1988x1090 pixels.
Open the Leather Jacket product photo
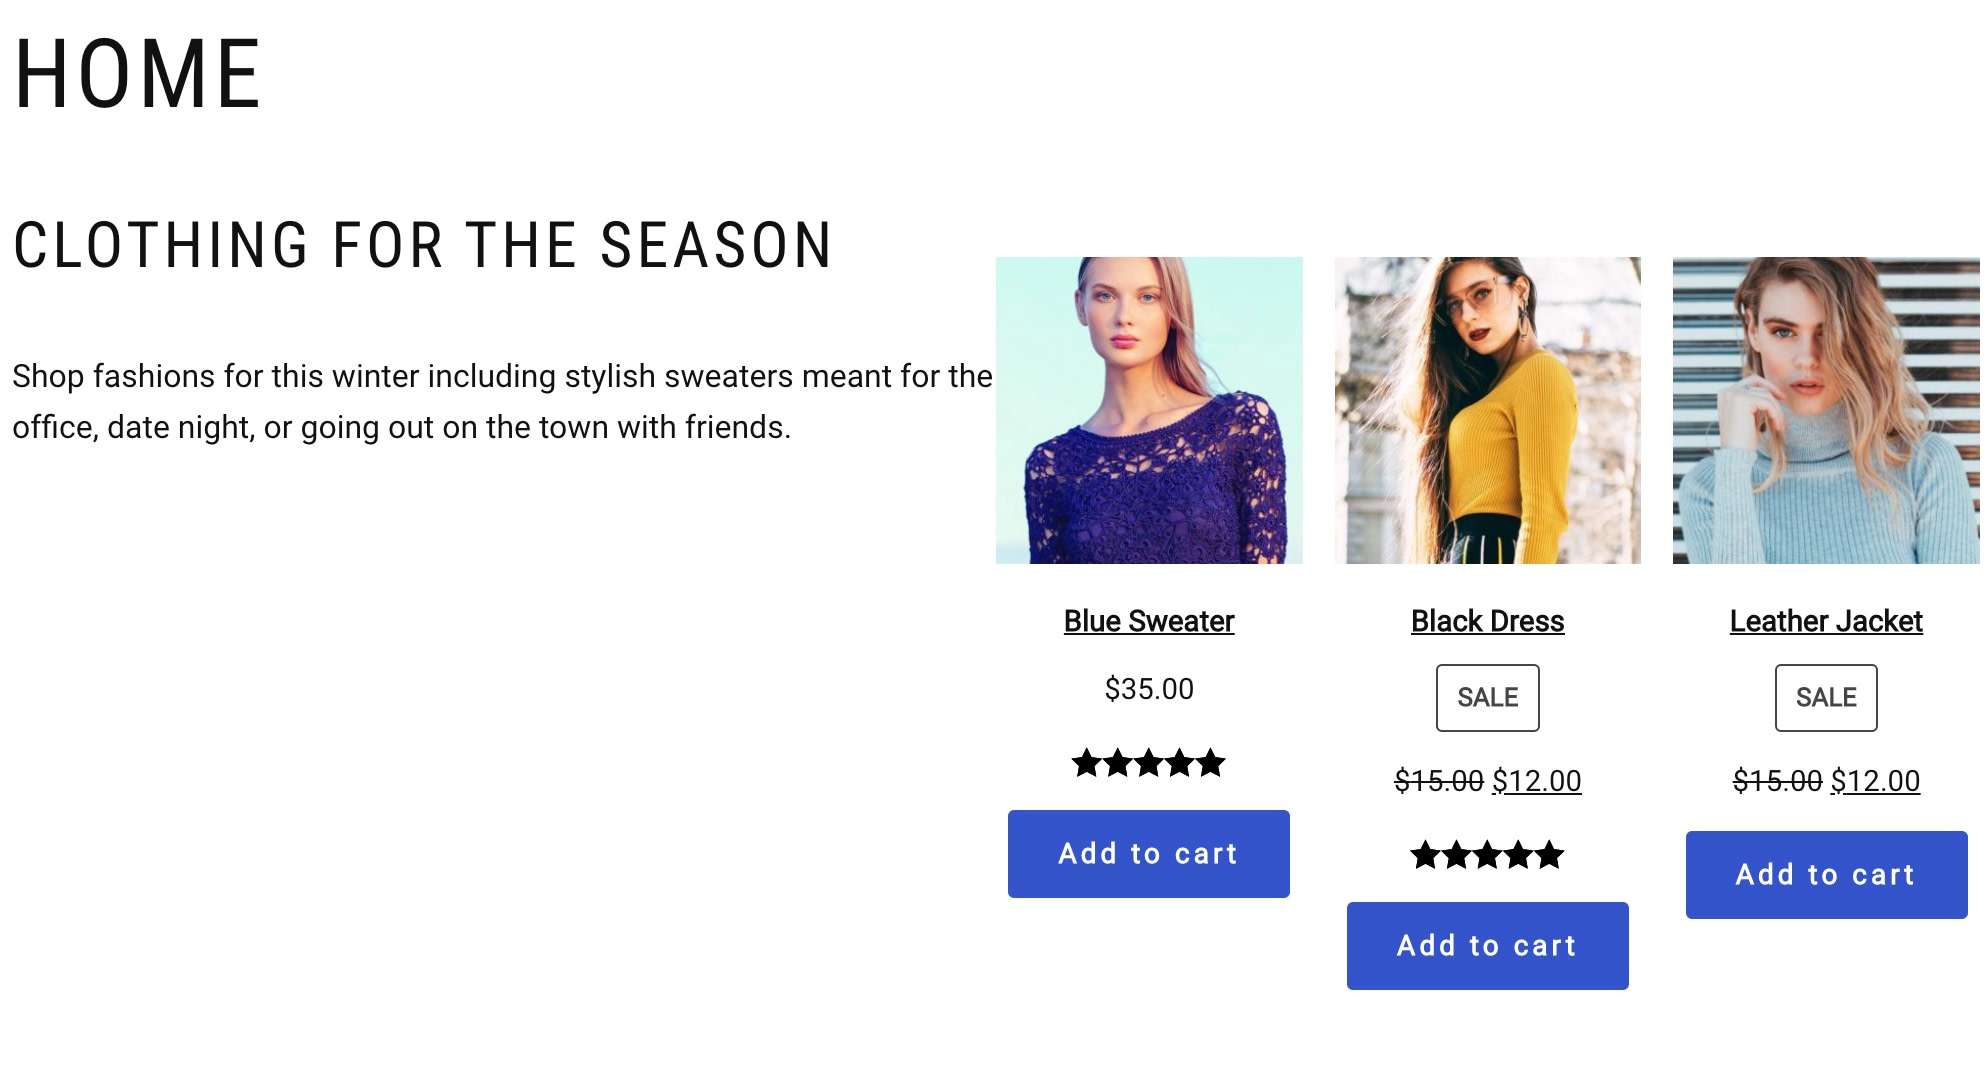point(1826,410)
